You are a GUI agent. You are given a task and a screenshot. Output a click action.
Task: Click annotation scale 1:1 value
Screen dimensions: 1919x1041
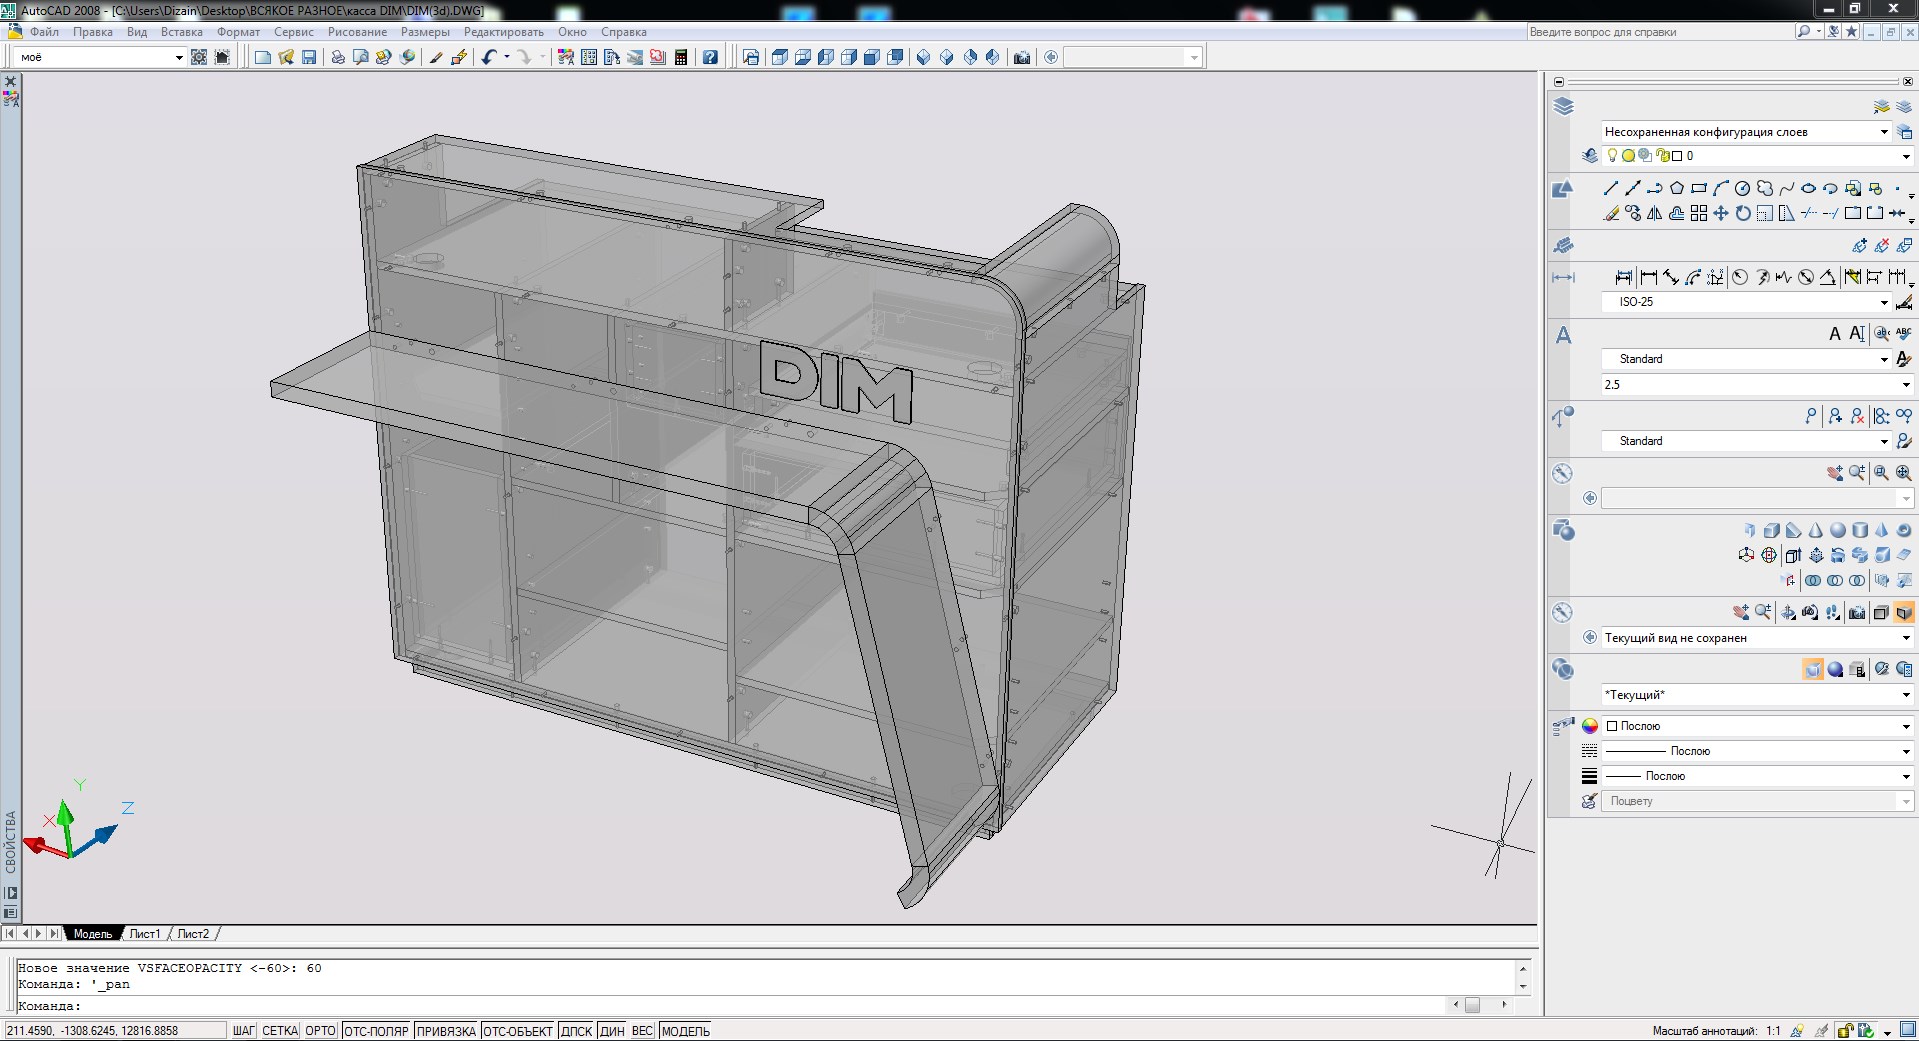[1773, 1031]
